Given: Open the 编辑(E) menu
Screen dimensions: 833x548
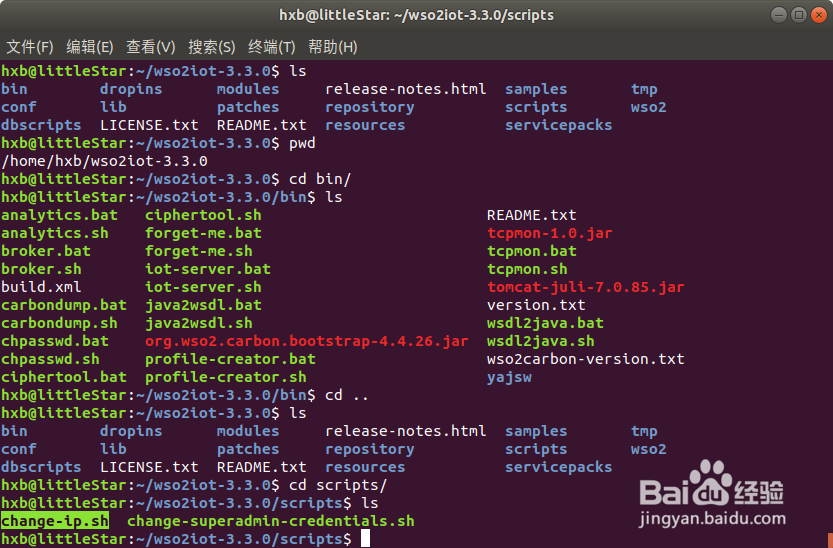Looking at the screenshot, I should click(x=90, y=47).
